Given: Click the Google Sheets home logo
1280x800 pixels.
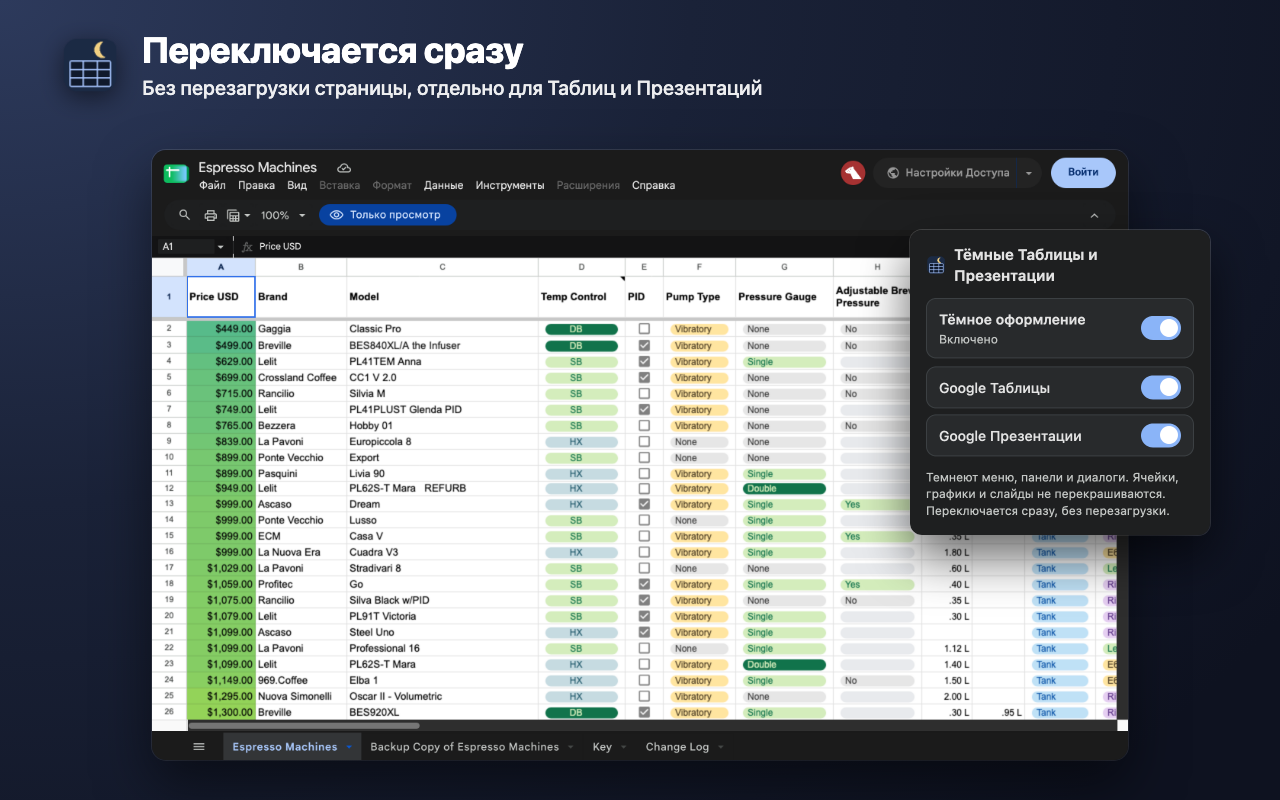Looking at the screenshot, I should tap(176, 173).
